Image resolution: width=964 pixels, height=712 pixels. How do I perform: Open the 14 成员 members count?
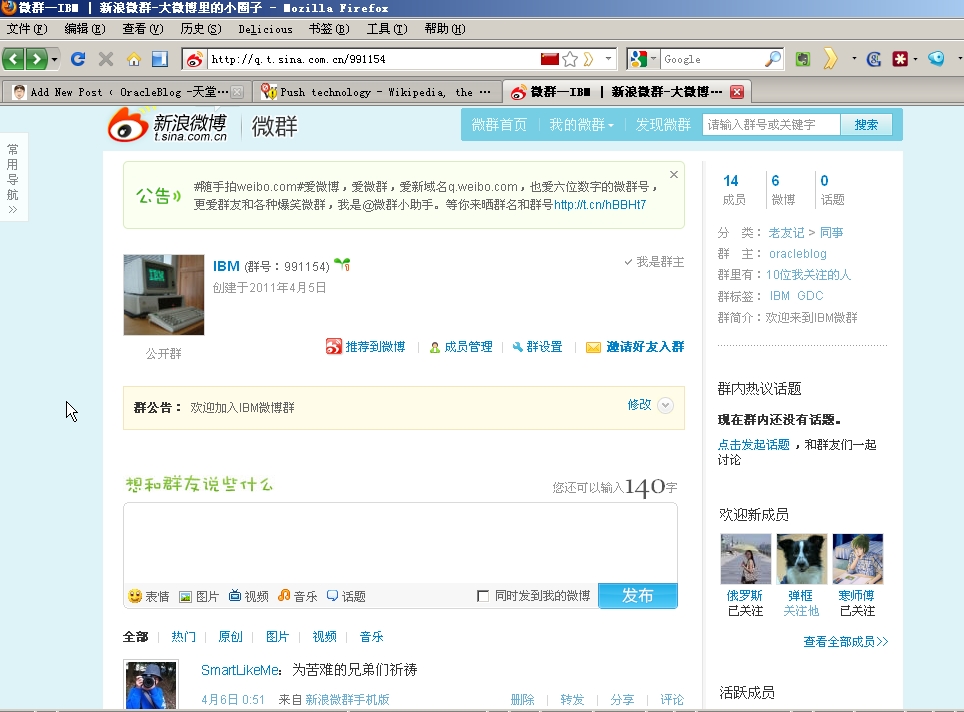point(733,189)
